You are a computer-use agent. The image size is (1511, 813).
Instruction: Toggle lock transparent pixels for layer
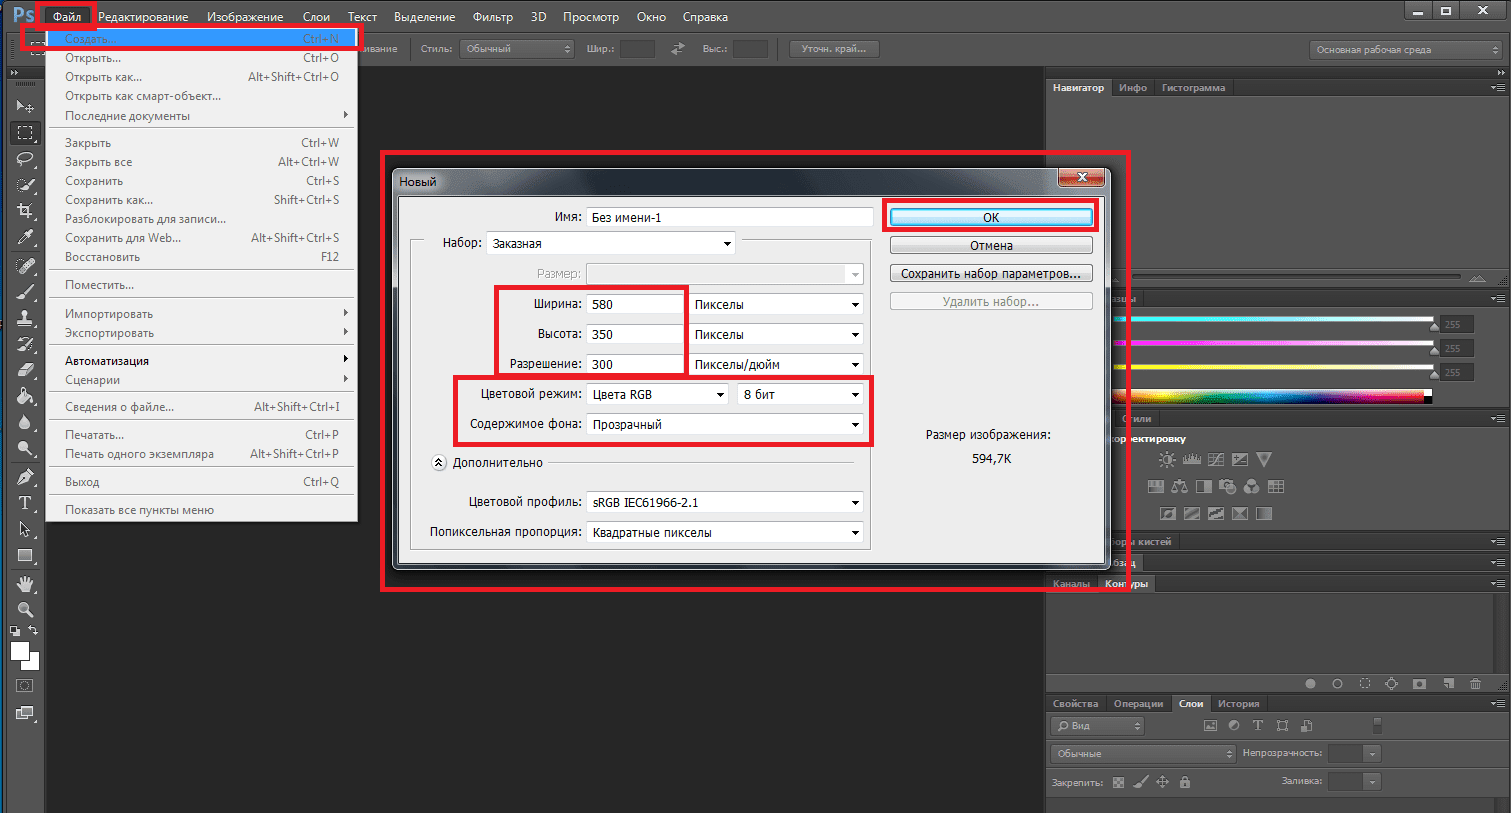pos(1118,782)
